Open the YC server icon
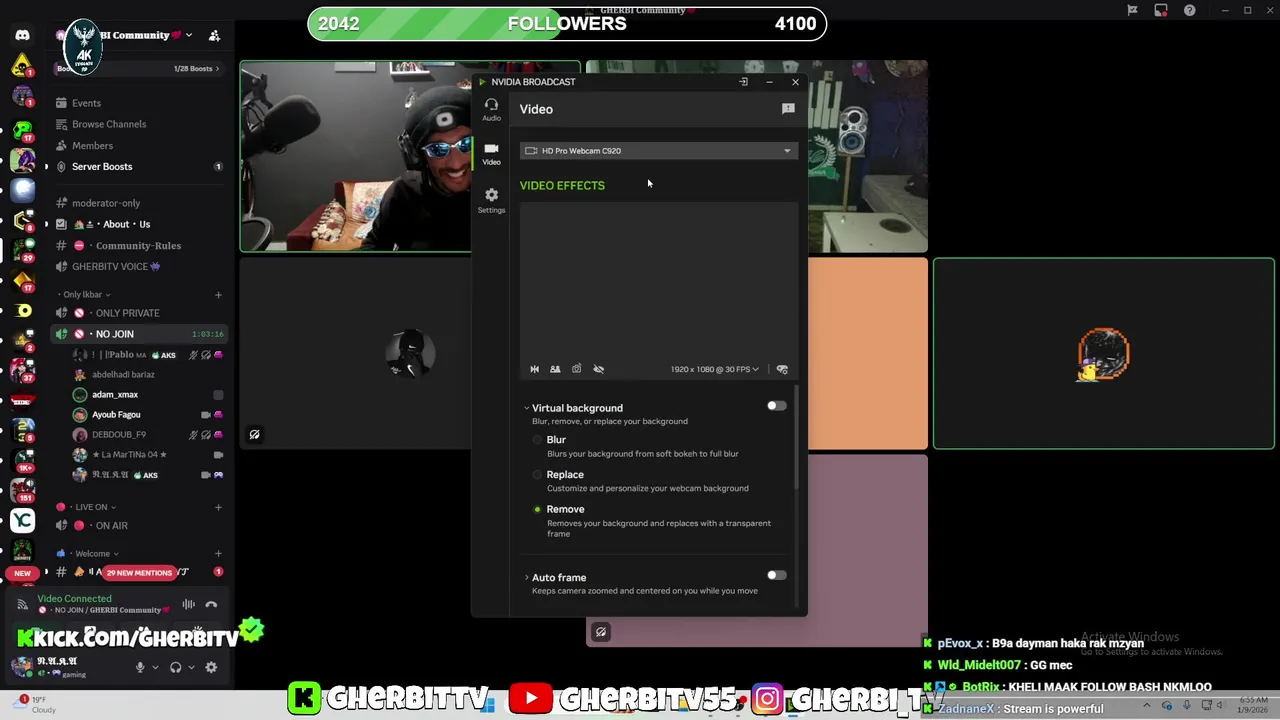1280x720 pixels. pos(22,520)
